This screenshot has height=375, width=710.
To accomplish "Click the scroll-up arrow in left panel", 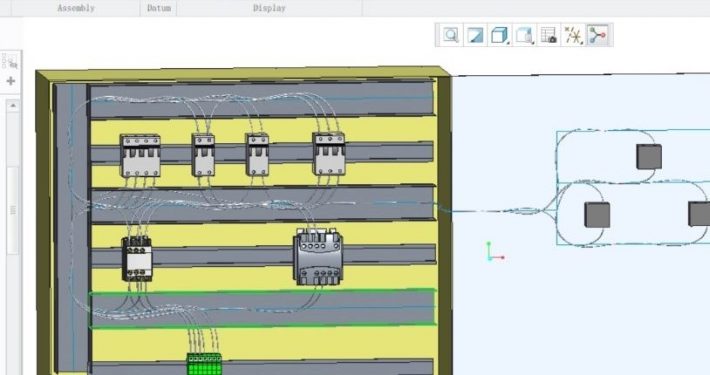I will click(13, 106).
